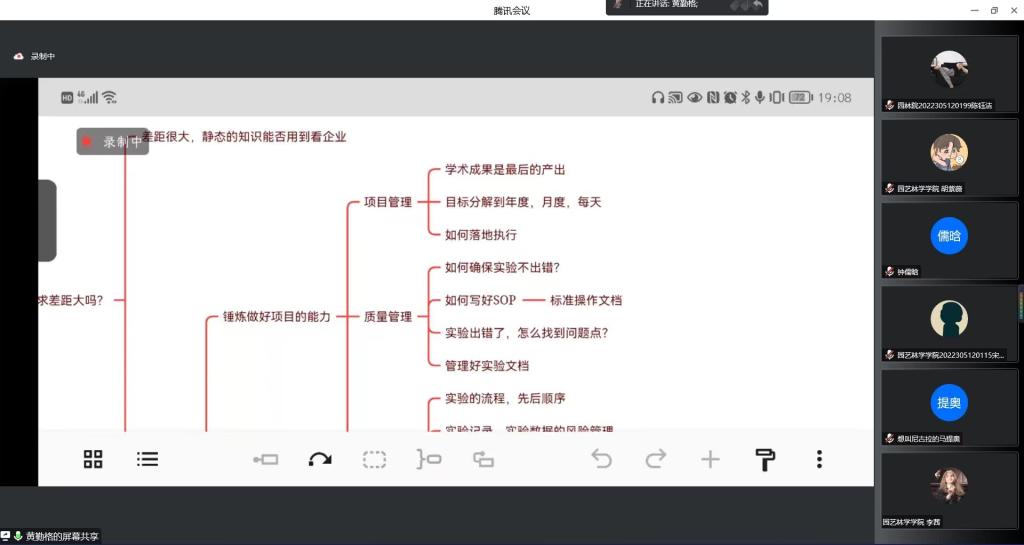Click the summary bracket tool icon

(x=428, y=459)
